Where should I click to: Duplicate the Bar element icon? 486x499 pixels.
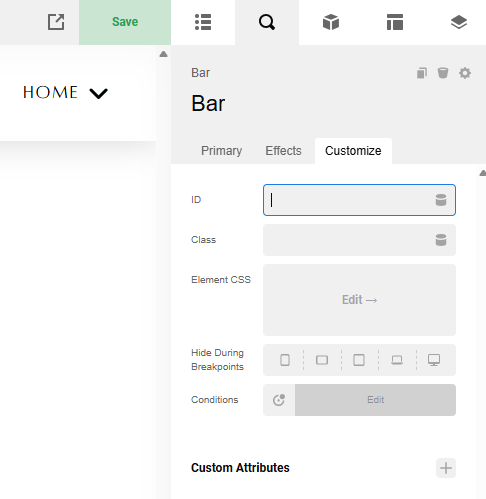pyautogui.click(x=422, y=73)
